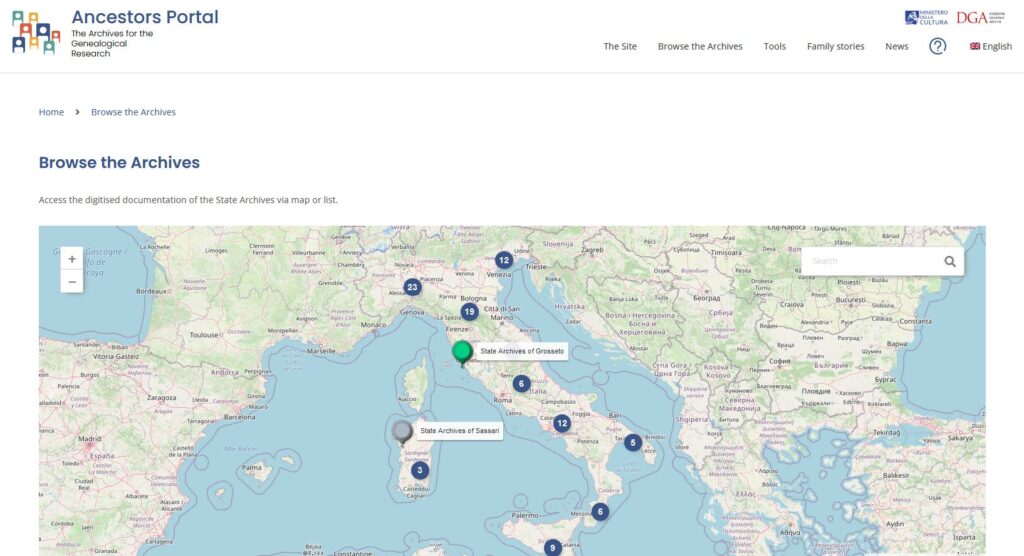1024x556 pixels.
Task: Select the green Grosseto map pin
Action: pyautogui.click(x=462, y=351)
